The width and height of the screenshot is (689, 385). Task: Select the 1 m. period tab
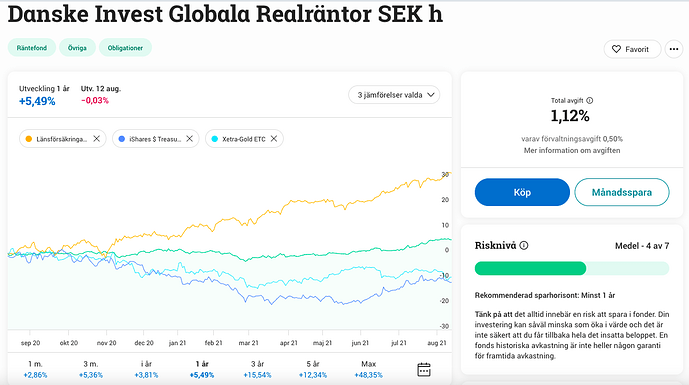coord(35,369)
